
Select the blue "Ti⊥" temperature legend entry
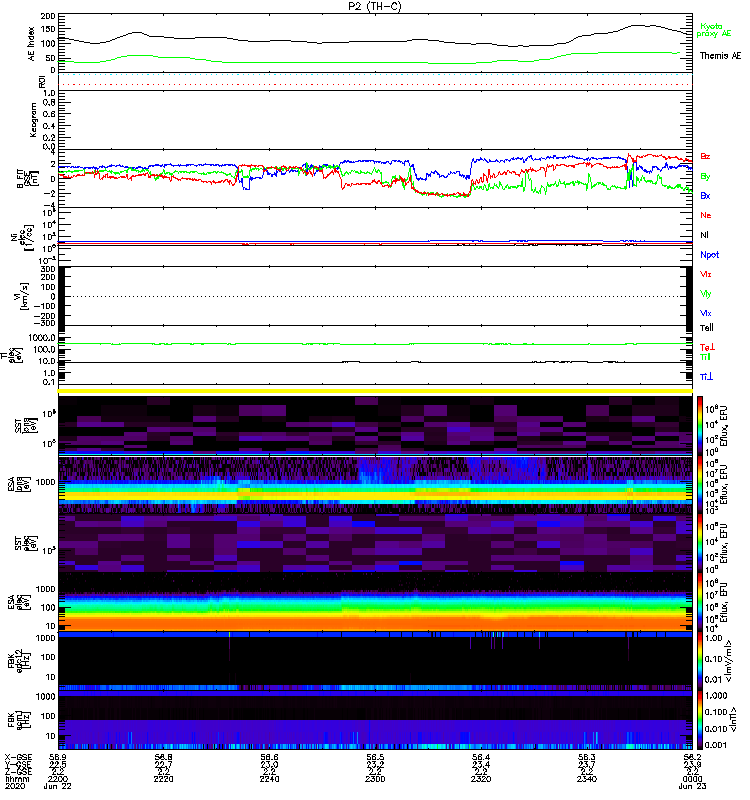pos(706,377)
